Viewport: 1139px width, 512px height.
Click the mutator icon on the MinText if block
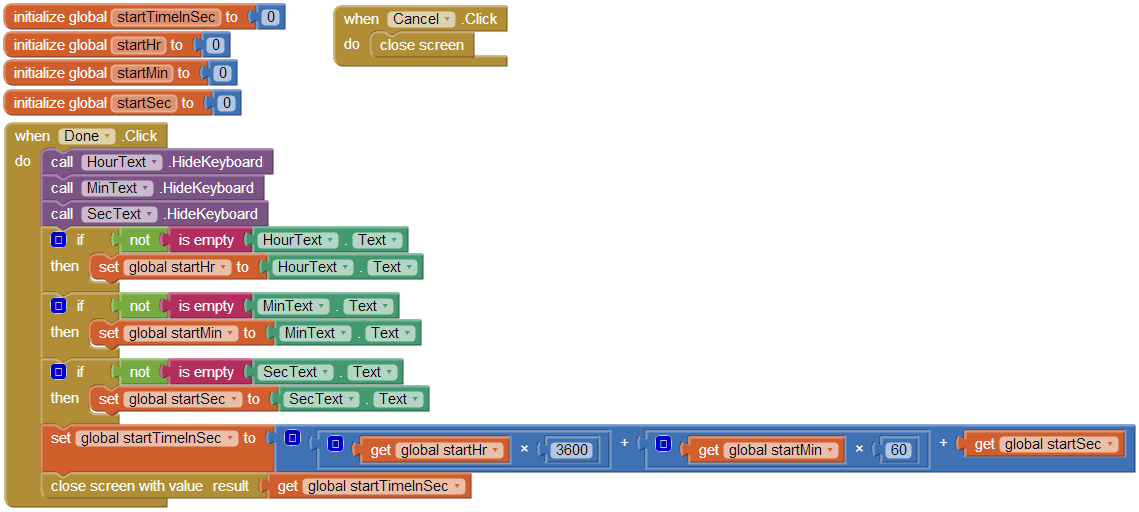59,306
